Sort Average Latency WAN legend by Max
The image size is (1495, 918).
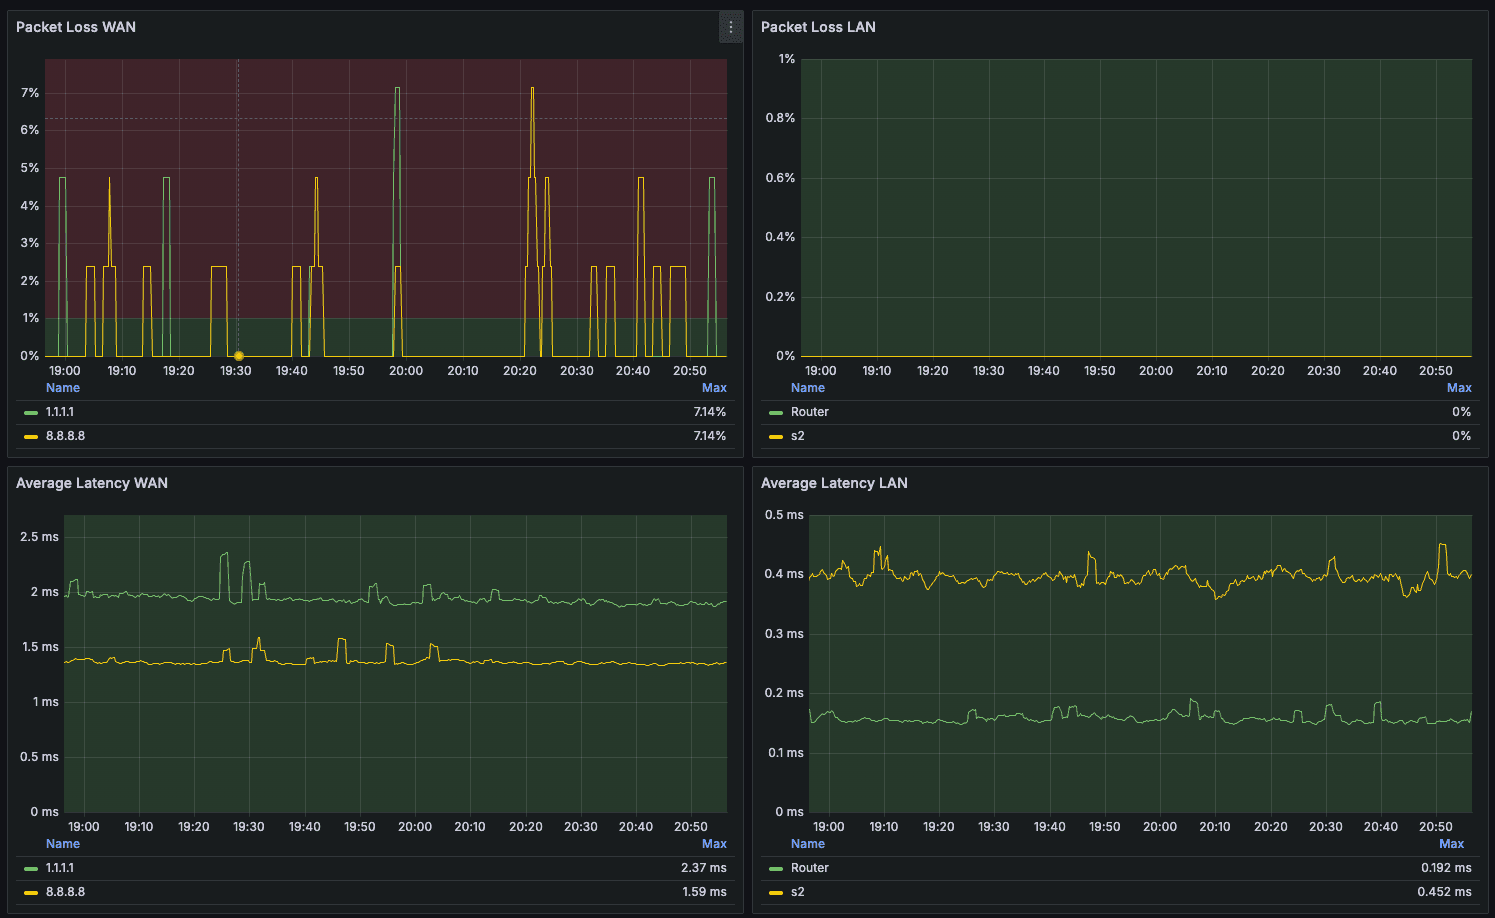pos(714,844)
